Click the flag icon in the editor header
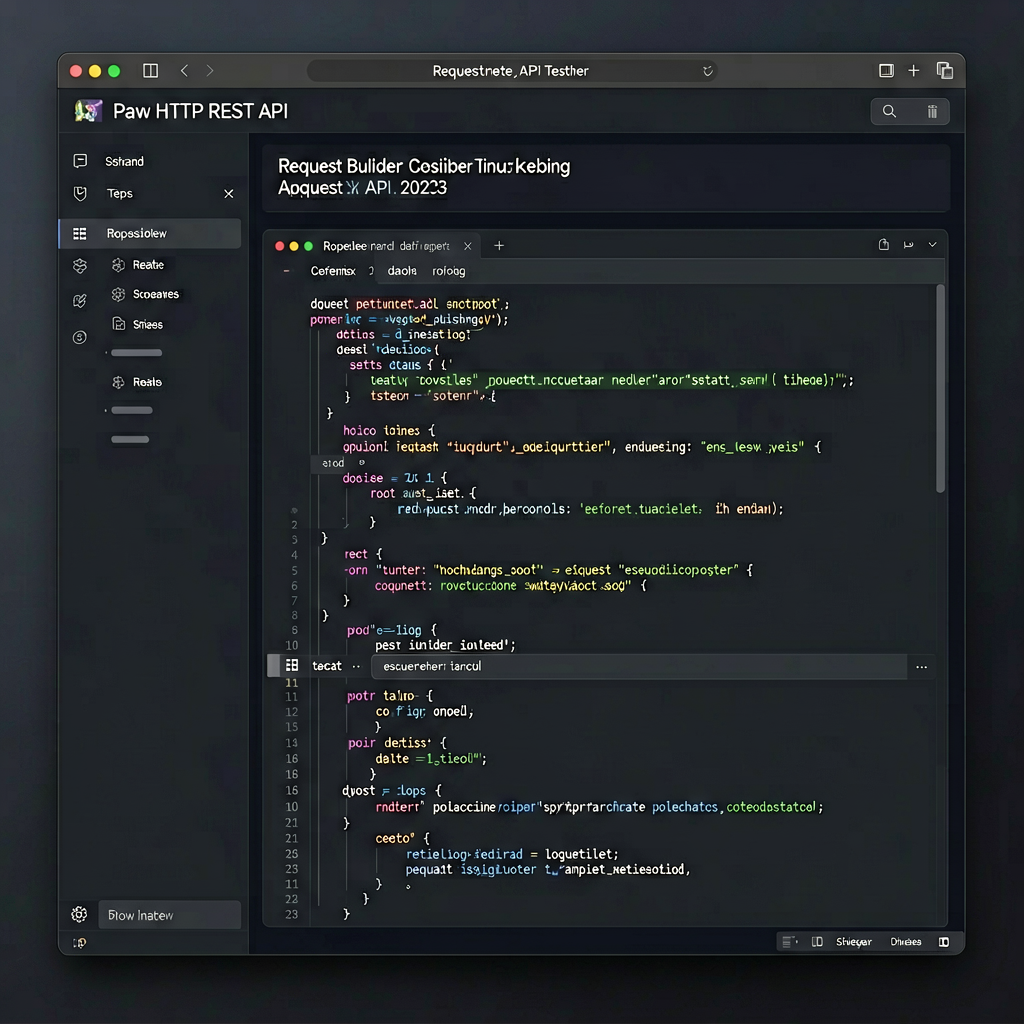 tap(908, 245)
